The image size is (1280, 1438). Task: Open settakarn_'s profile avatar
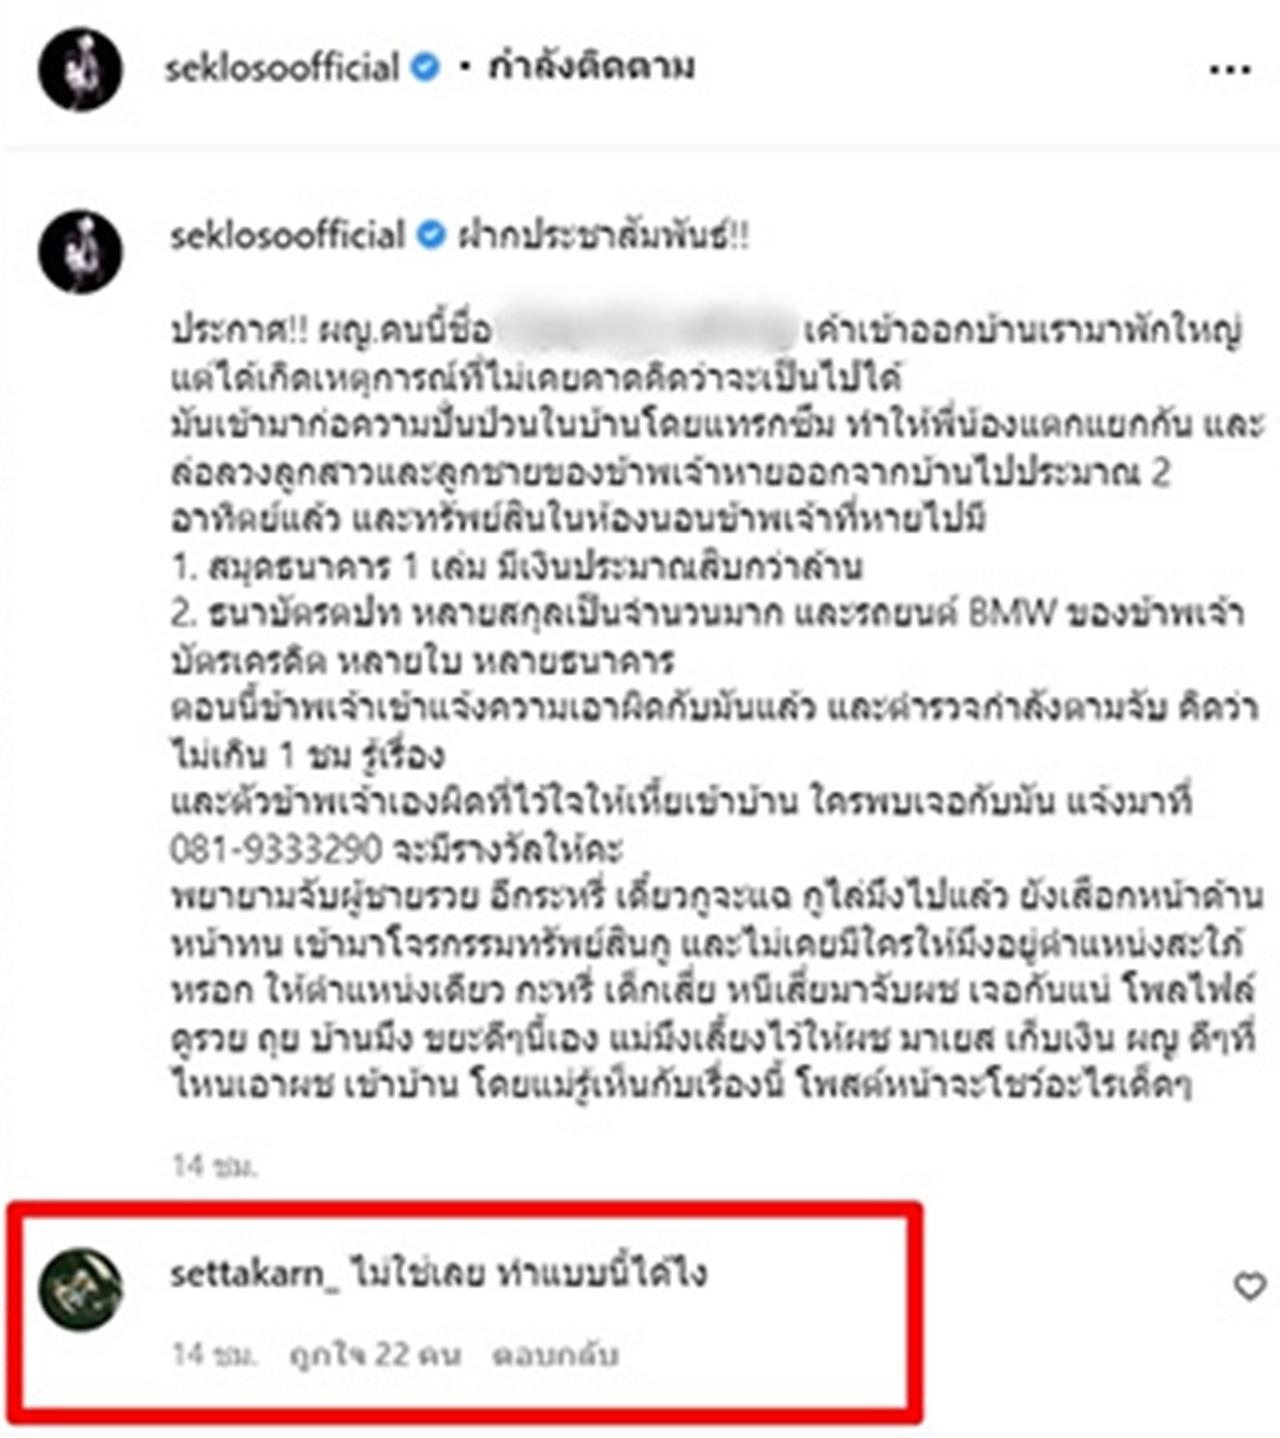tap(80, 1288)
